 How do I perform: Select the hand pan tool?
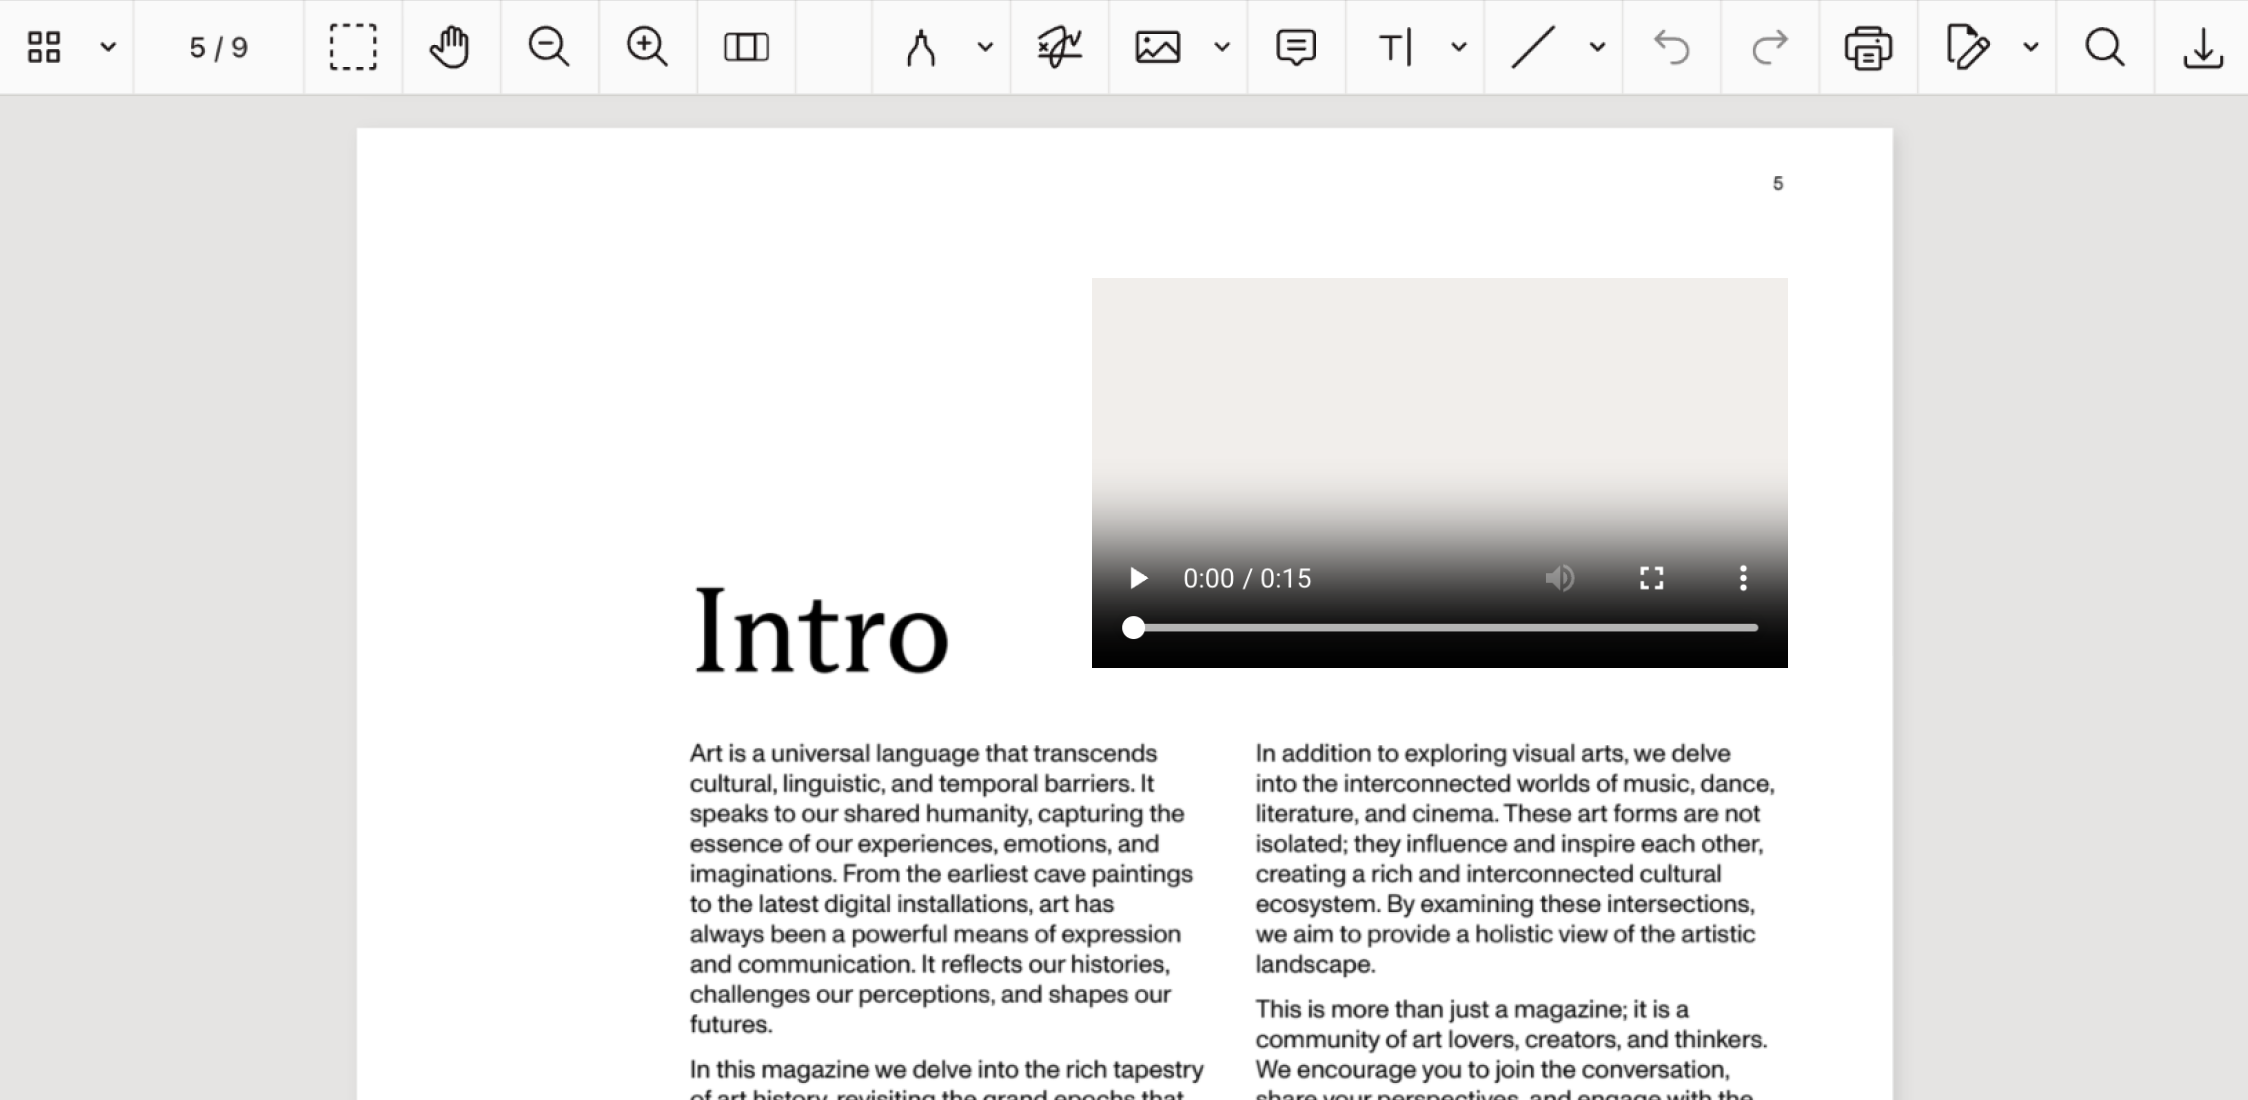point(450,46)
